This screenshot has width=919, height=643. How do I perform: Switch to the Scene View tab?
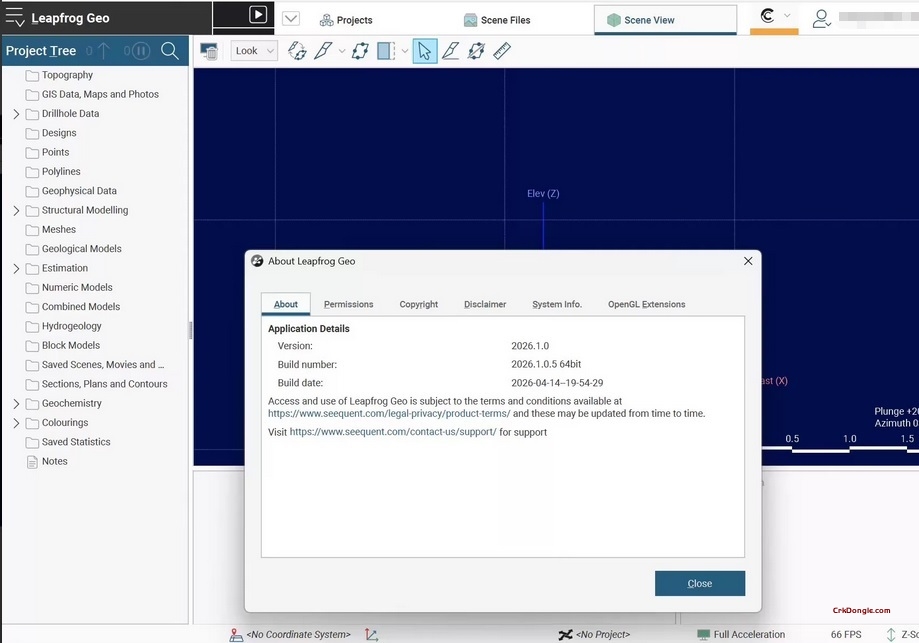[665, 20]
